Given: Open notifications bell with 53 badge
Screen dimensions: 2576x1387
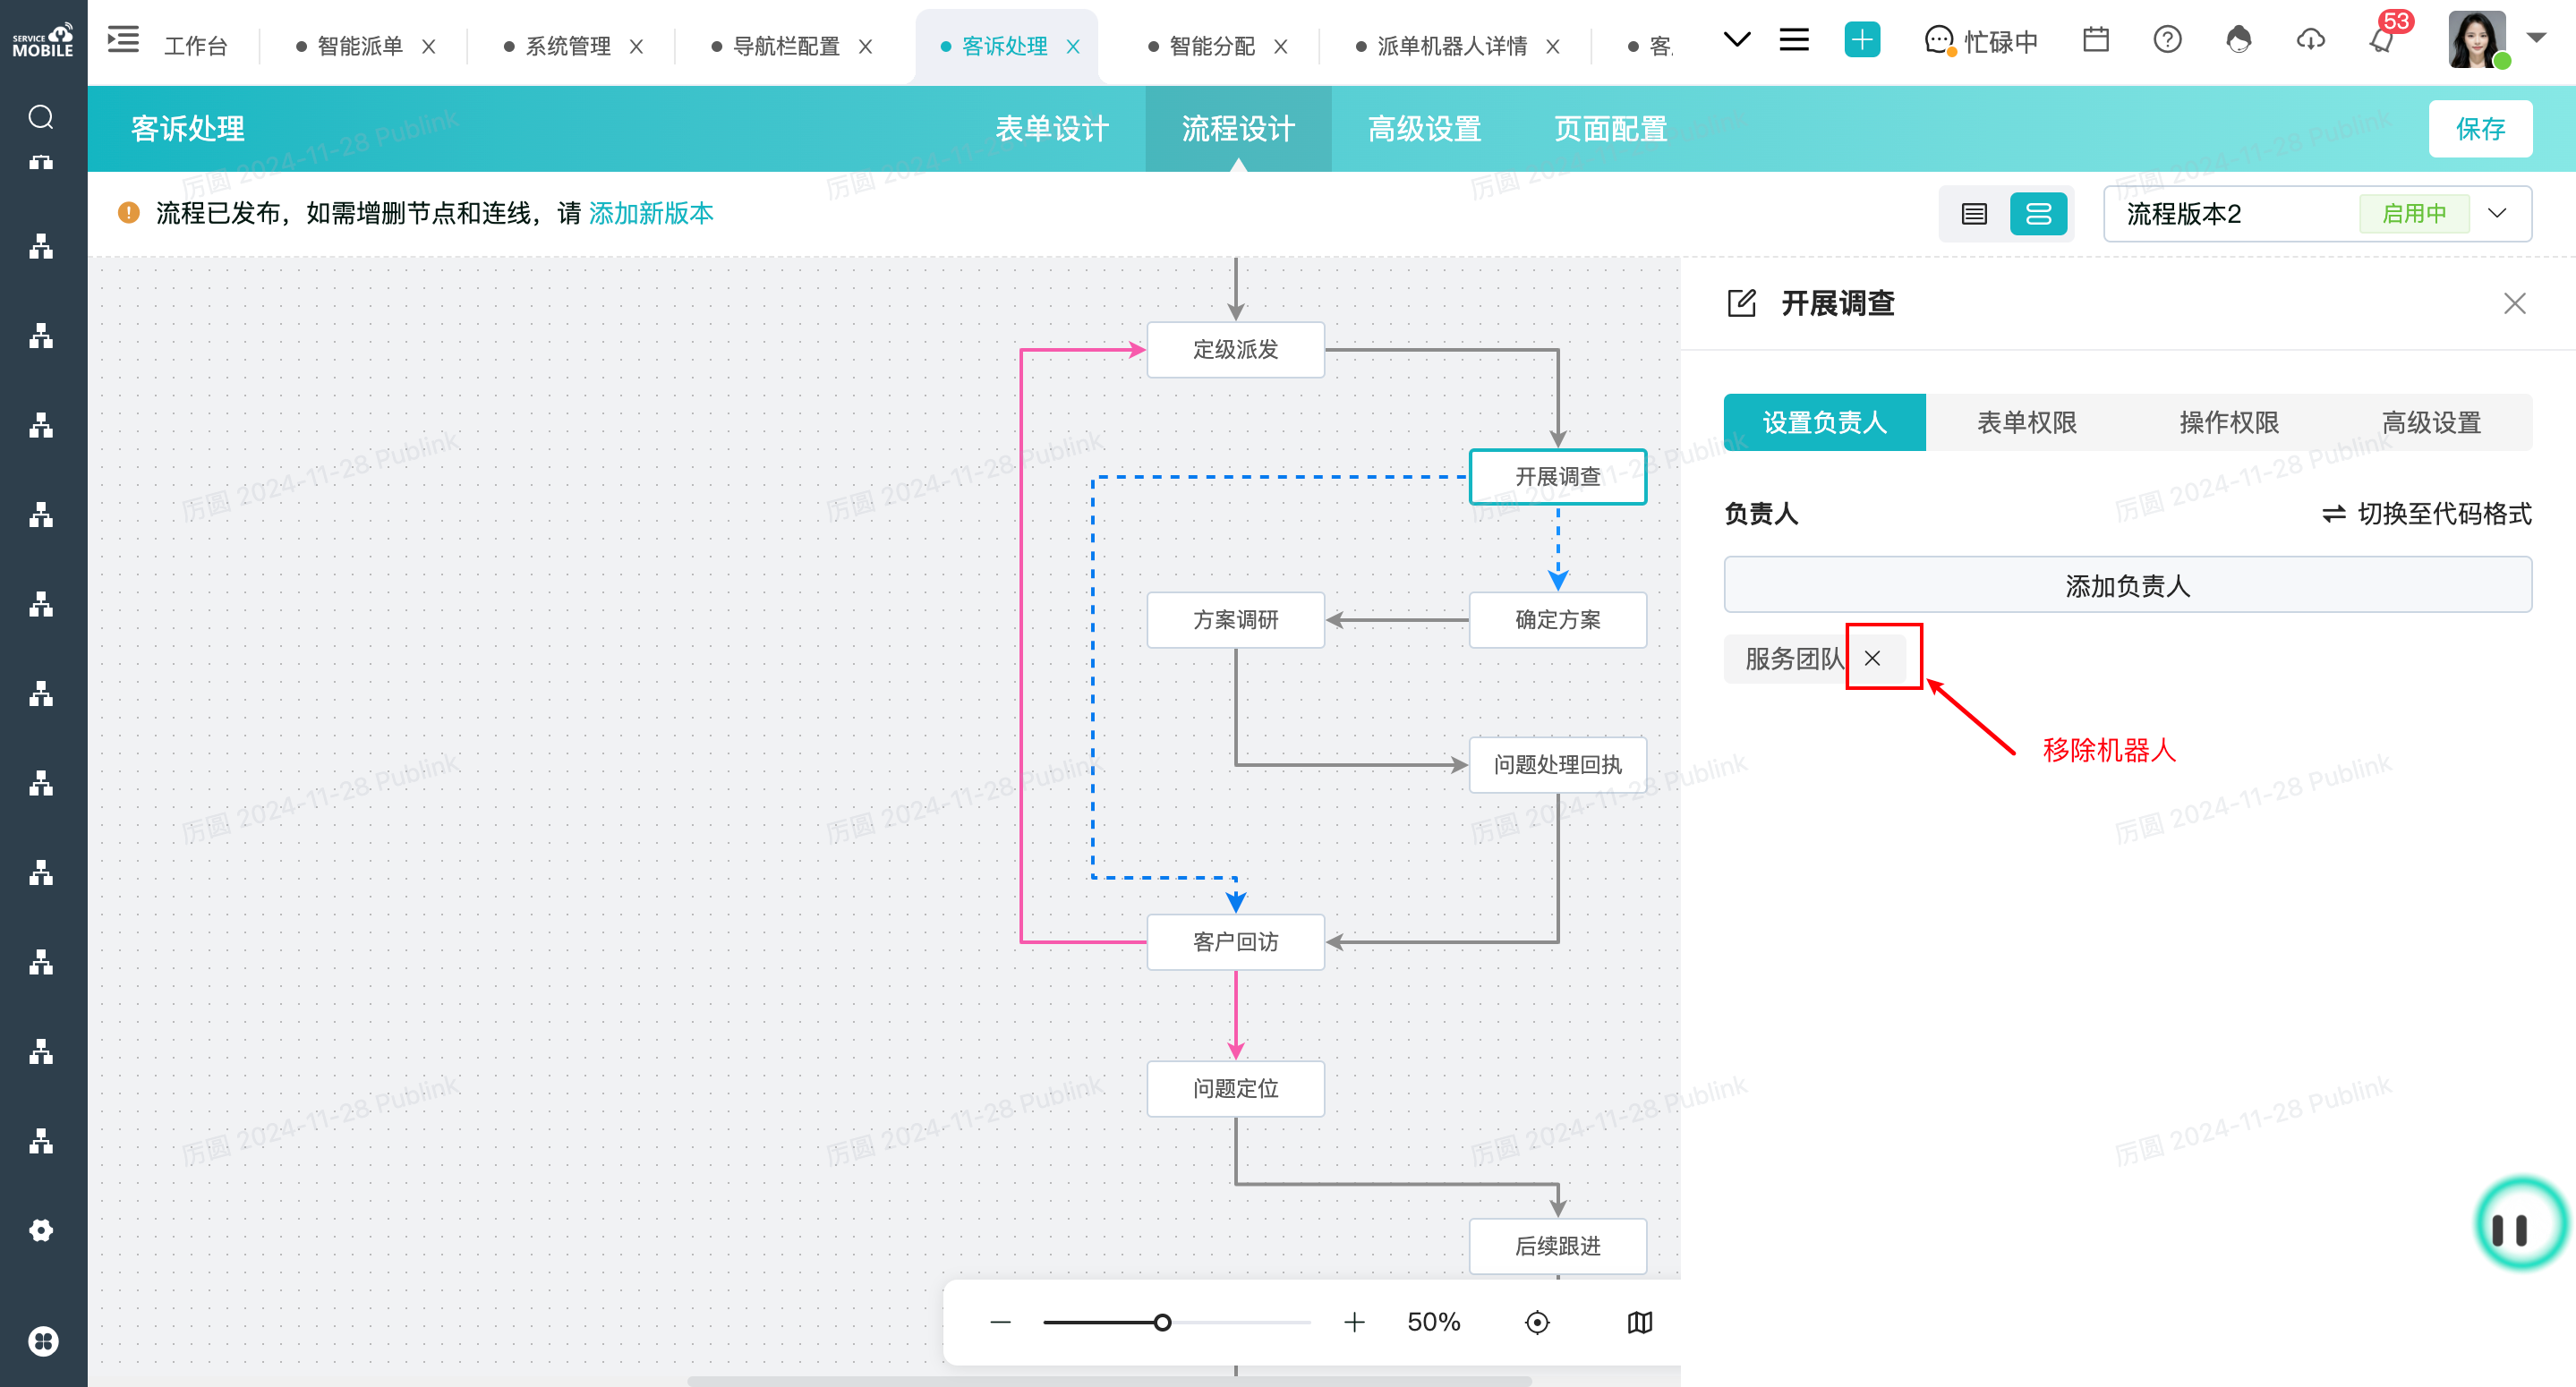Looking at the screenshot, I should pos(2383,40).
